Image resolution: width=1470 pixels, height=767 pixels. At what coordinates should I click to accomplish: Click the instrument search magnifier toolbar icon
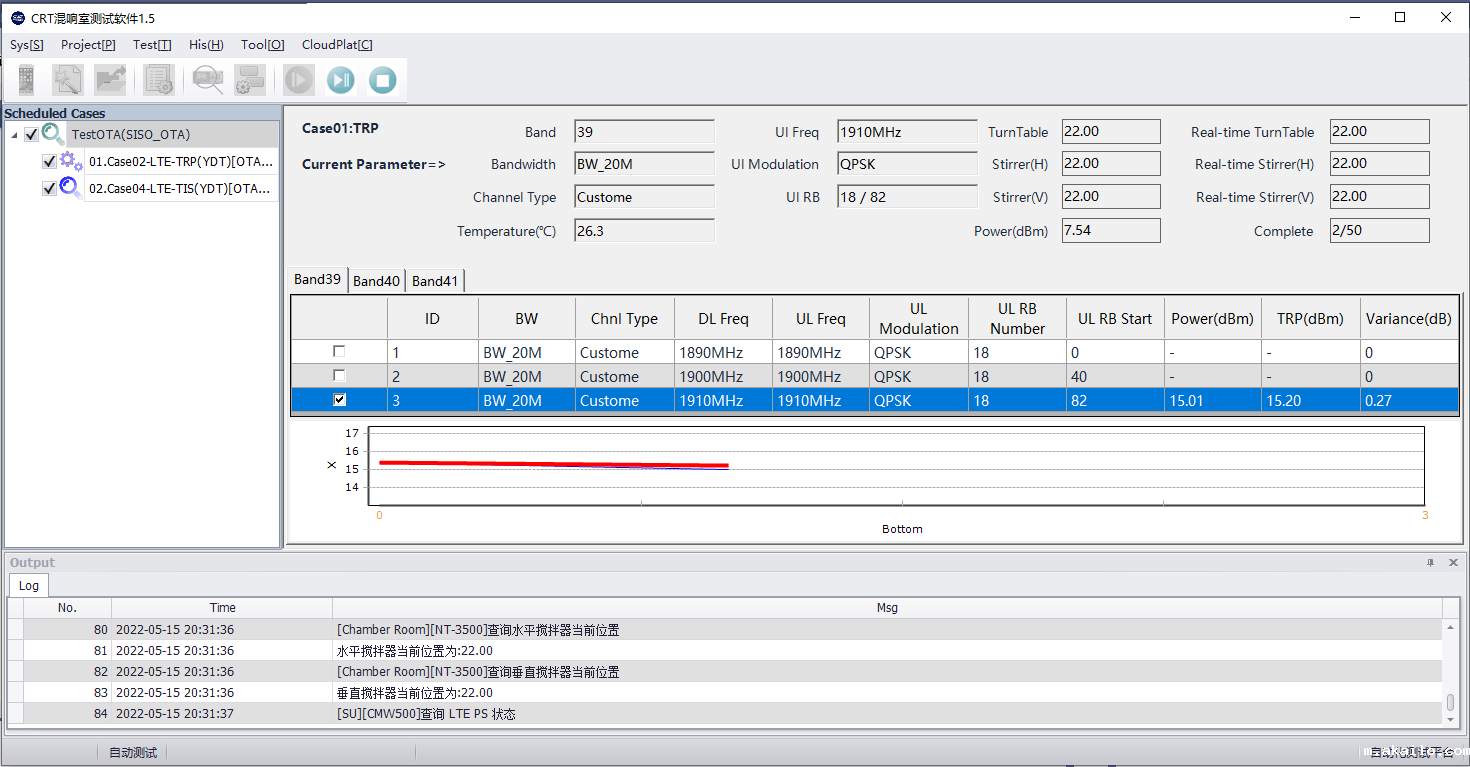(208, 80)
